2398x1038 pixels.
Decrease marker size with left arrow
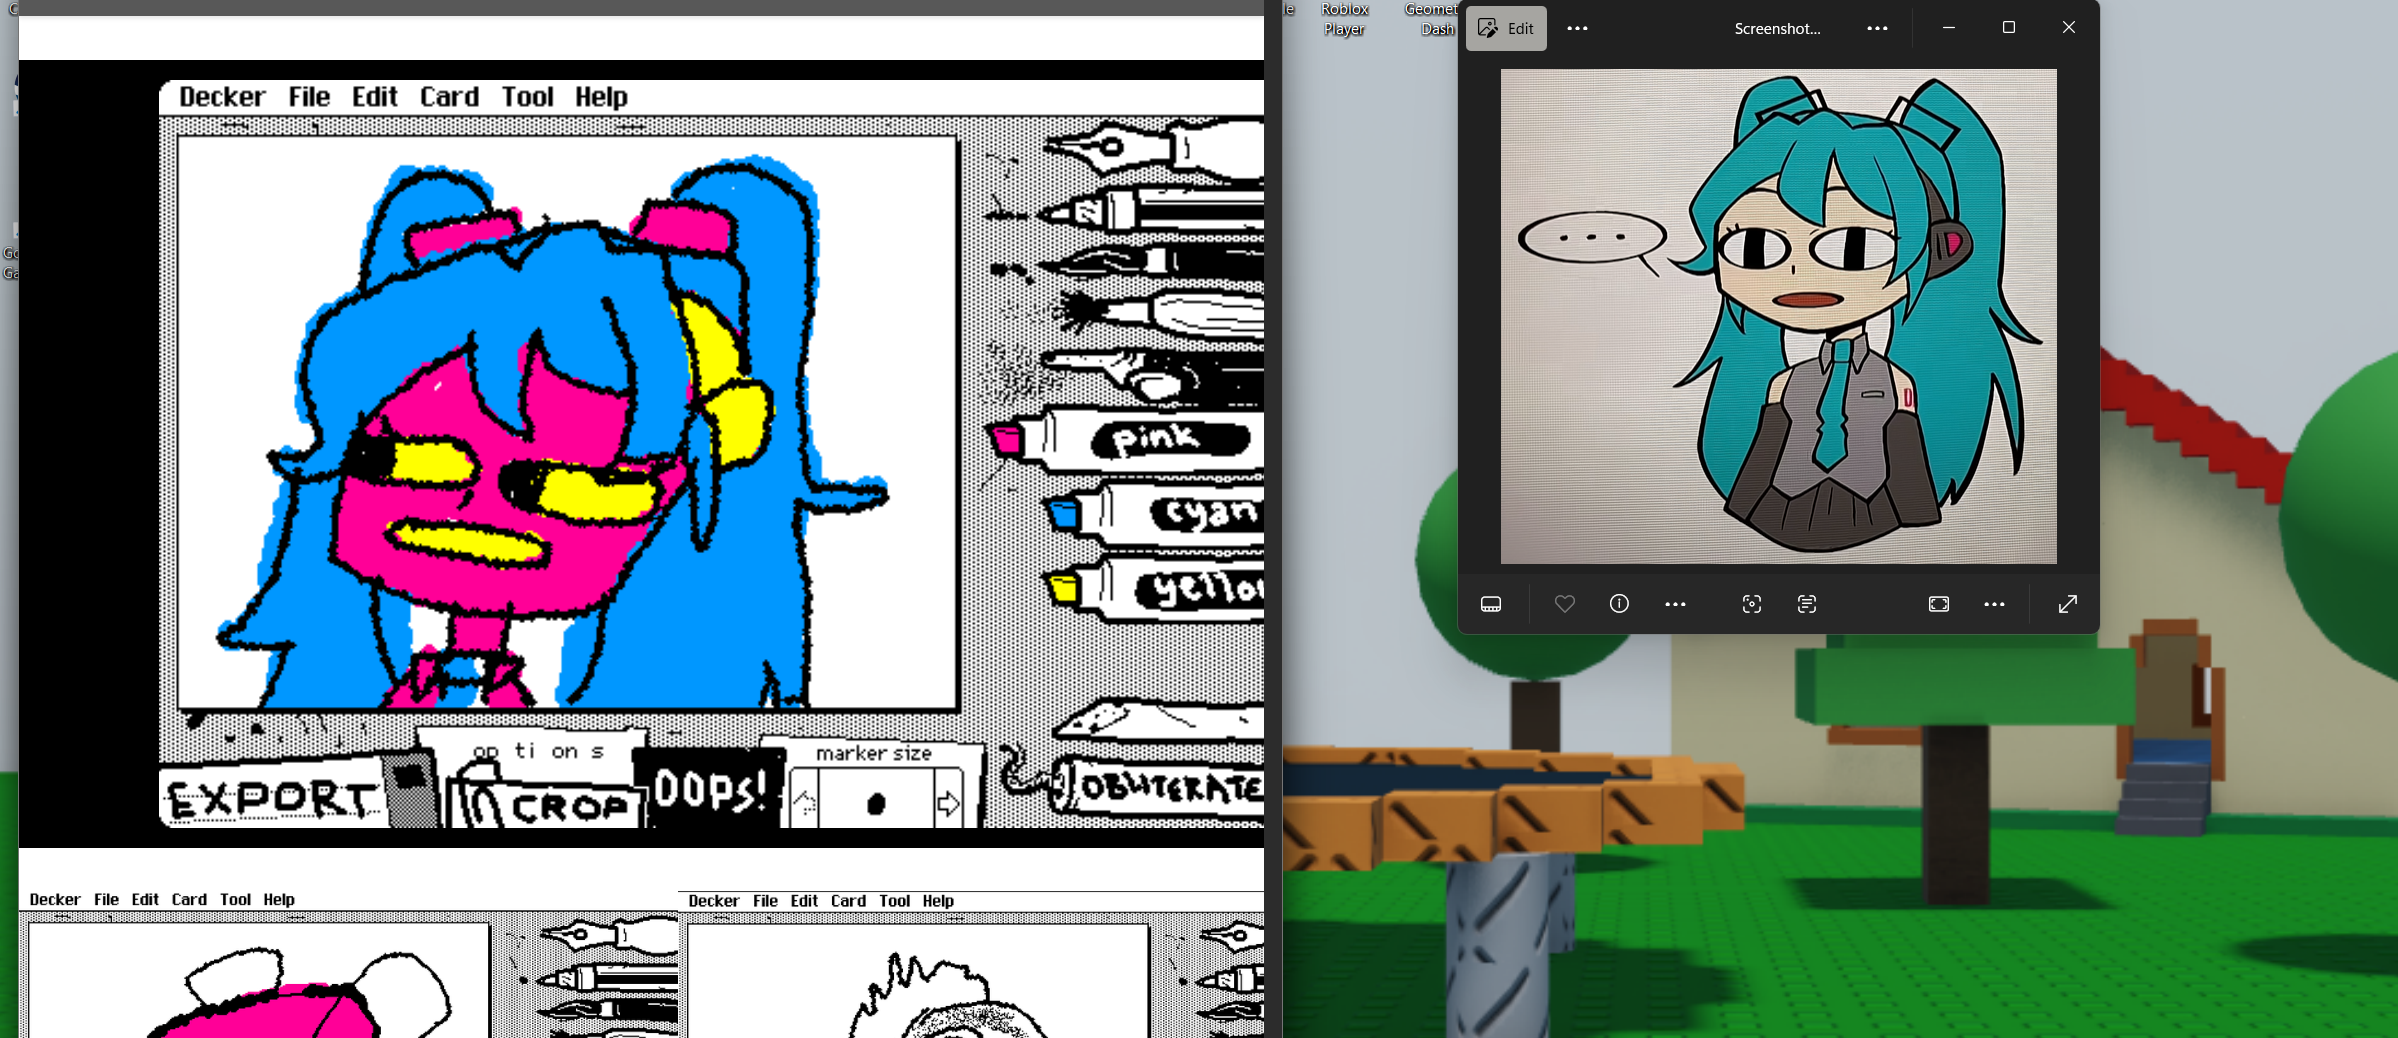click(x=804, y=802)
